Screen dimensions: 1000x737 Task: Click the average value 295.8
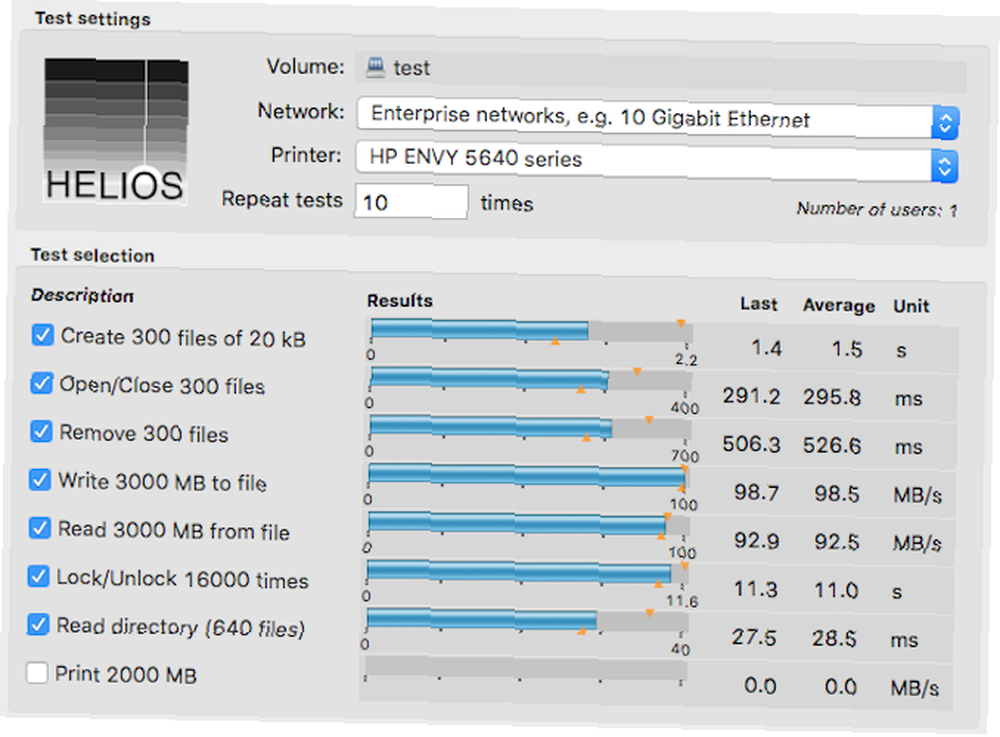[832, 397]
